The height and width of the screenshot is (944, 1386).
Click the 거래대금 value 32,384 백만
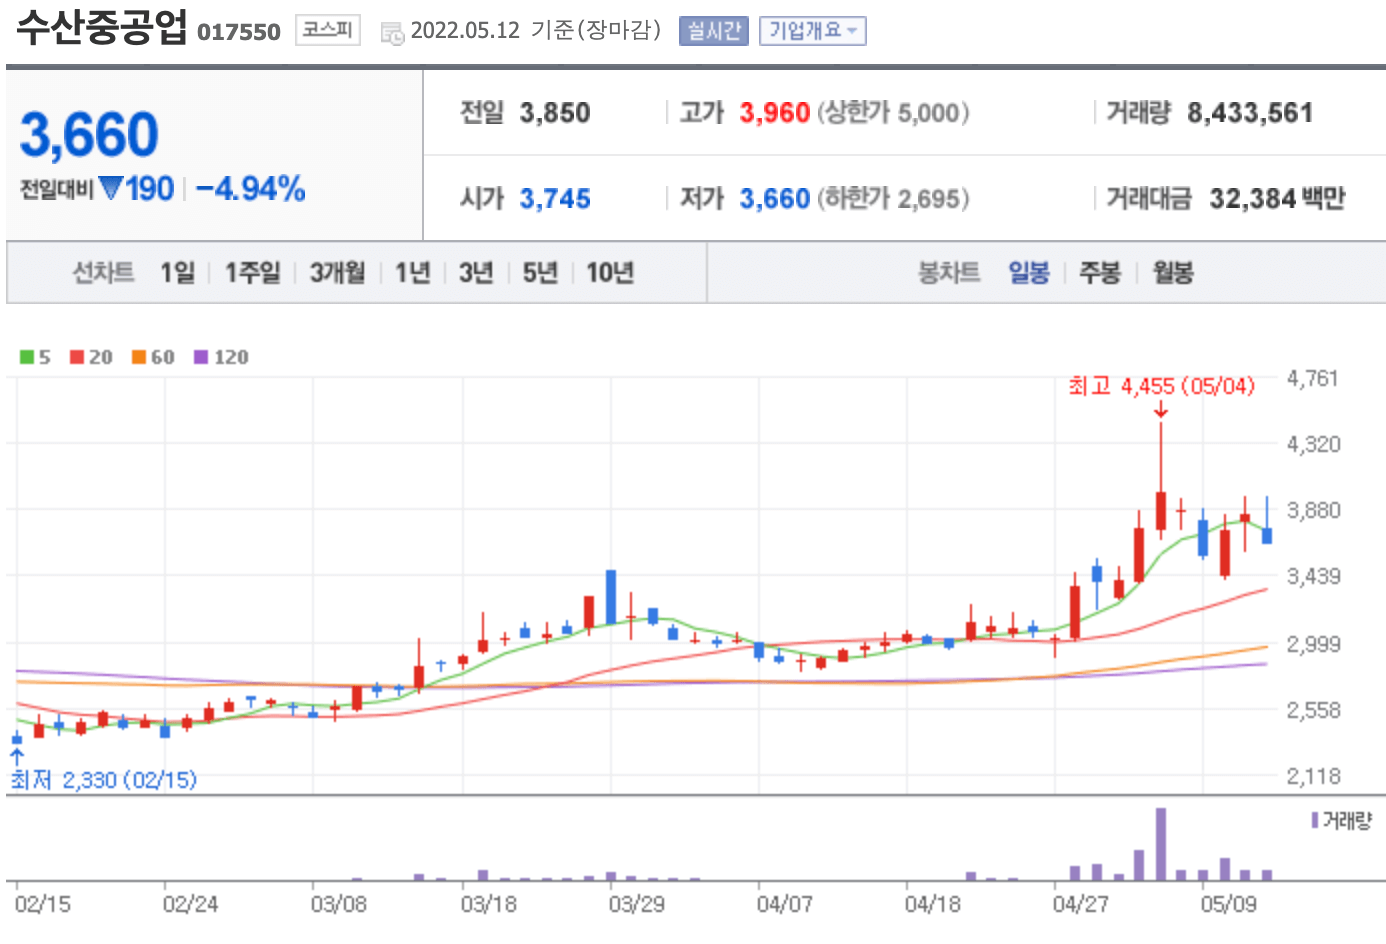point(1277,198)
